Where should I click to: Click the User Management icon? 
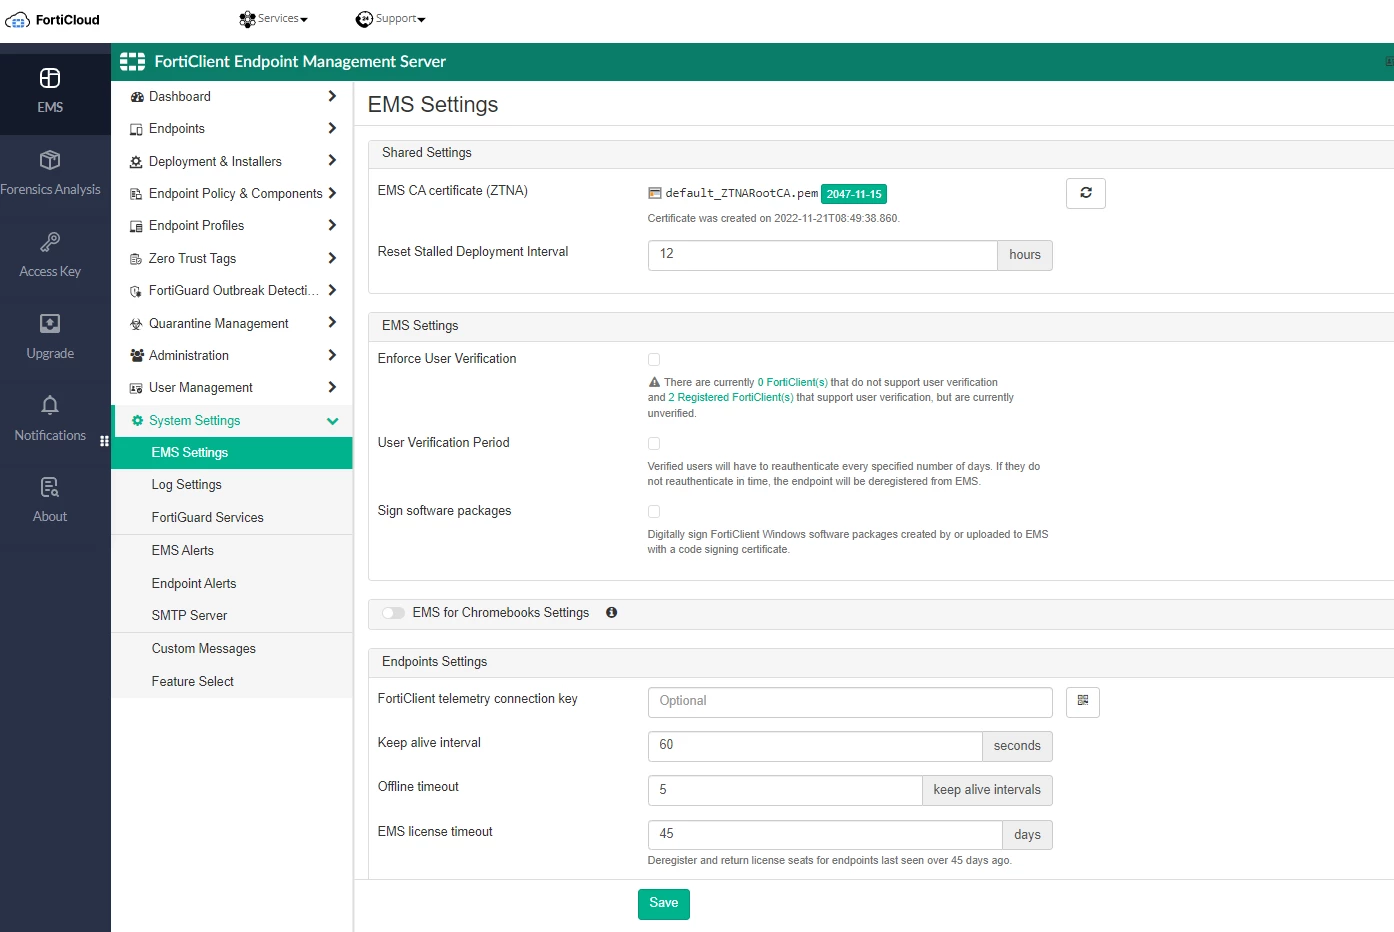point(137,388)
